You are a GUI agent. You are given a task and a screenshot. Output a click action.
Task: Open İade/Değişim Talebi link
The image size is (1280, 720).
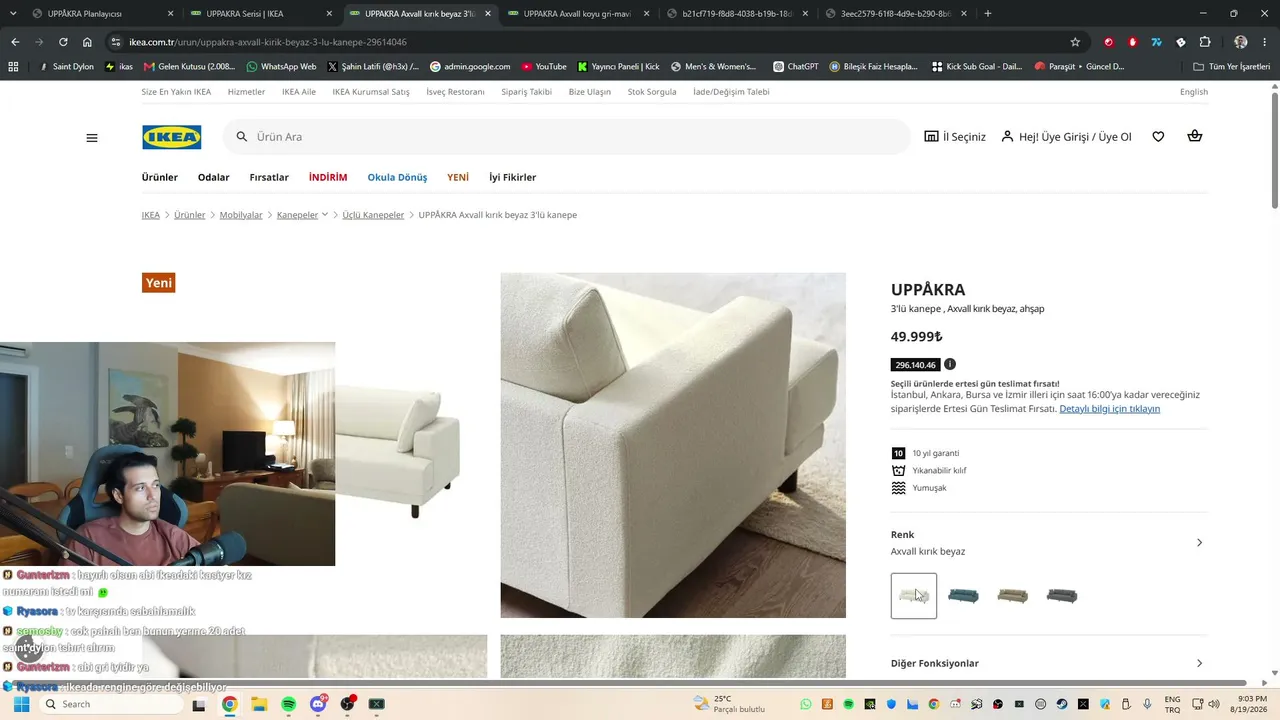(732, 92)
